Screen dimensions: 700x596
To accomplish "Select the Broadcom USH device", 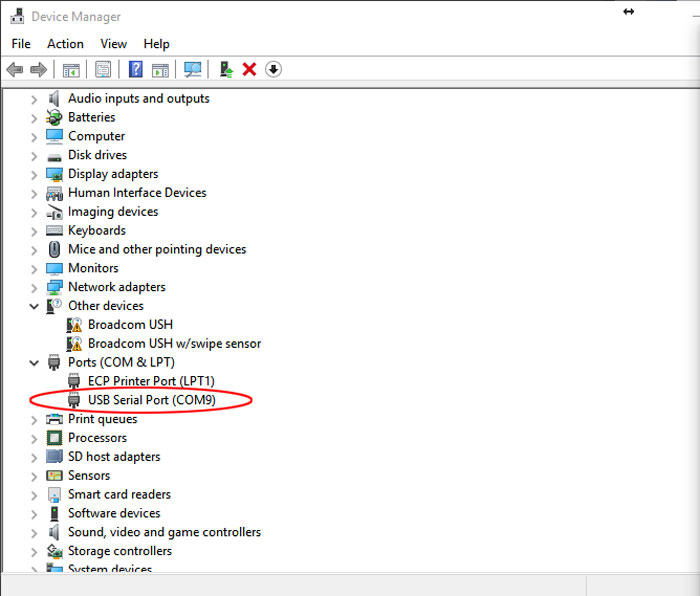I will 130,325.
